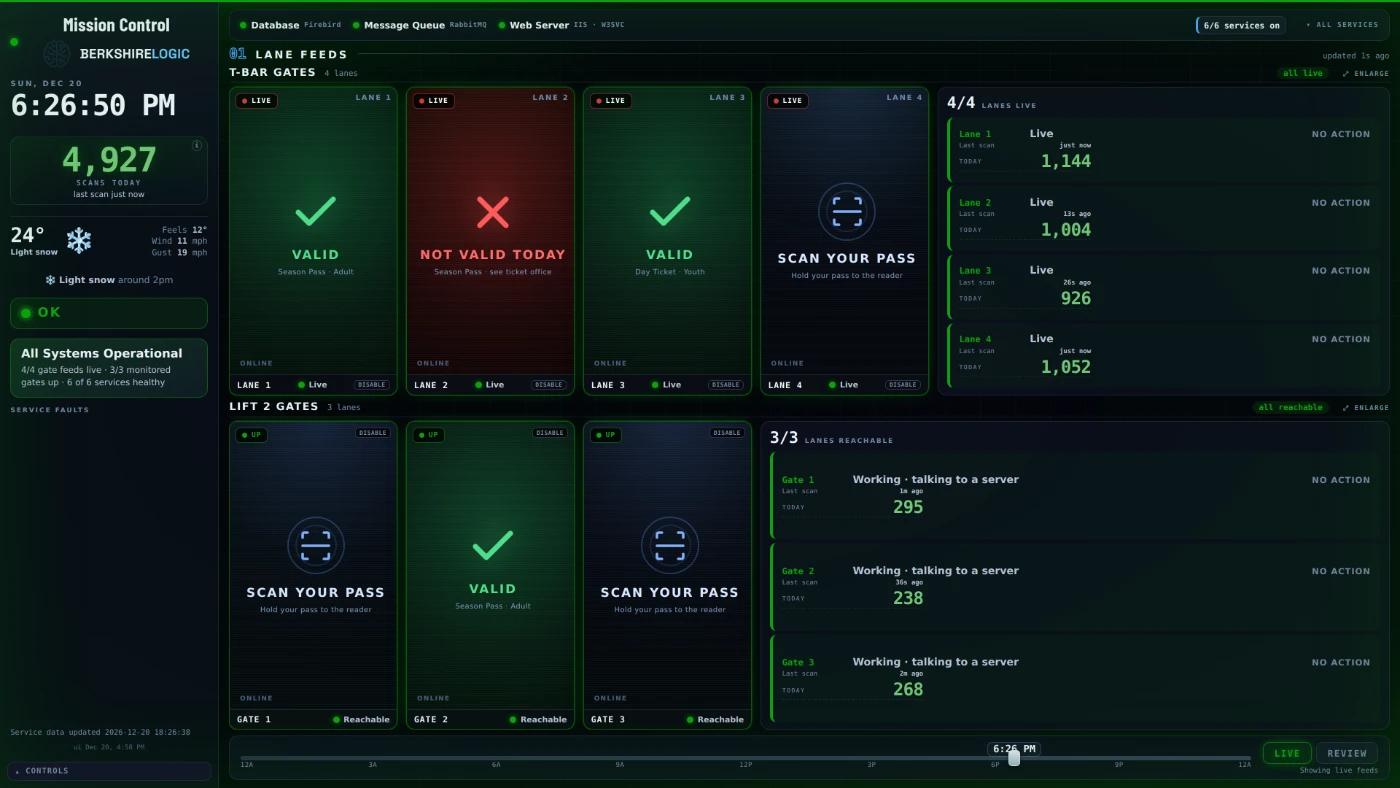1400x788 pixels.
Task: Click the UP badge on Gate 1 feed
Action: tap(252, 435)
